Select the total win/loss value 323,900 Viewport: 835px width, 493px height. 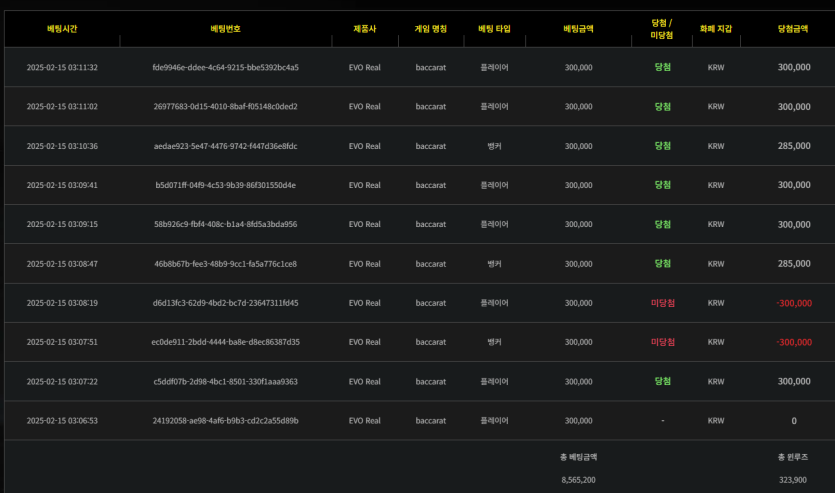793,480
